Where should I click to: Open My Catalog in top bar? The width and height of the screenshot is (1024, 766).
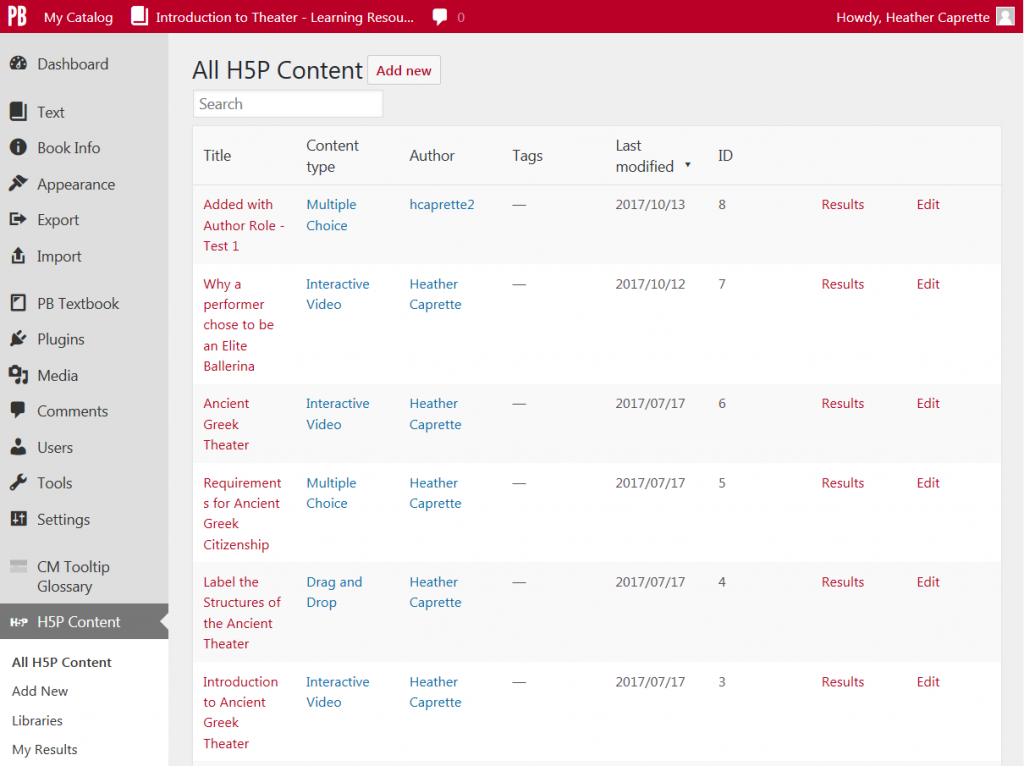[78, 17]
